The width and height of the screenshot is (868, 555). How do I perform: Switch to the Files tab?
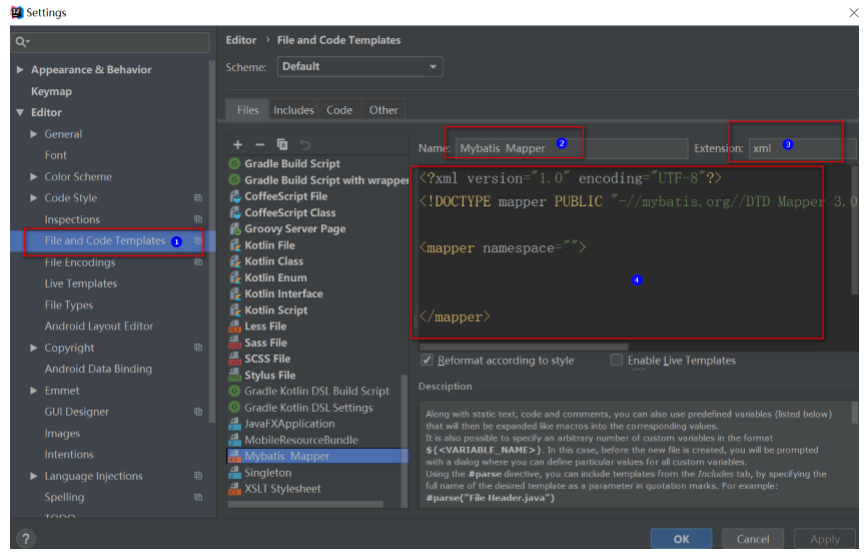(x=247, y=110)
